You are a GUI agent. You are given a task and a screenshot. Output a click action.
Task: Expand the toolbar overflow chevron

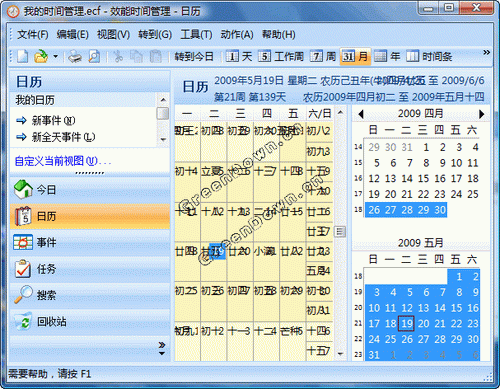[x=487, y=52]
